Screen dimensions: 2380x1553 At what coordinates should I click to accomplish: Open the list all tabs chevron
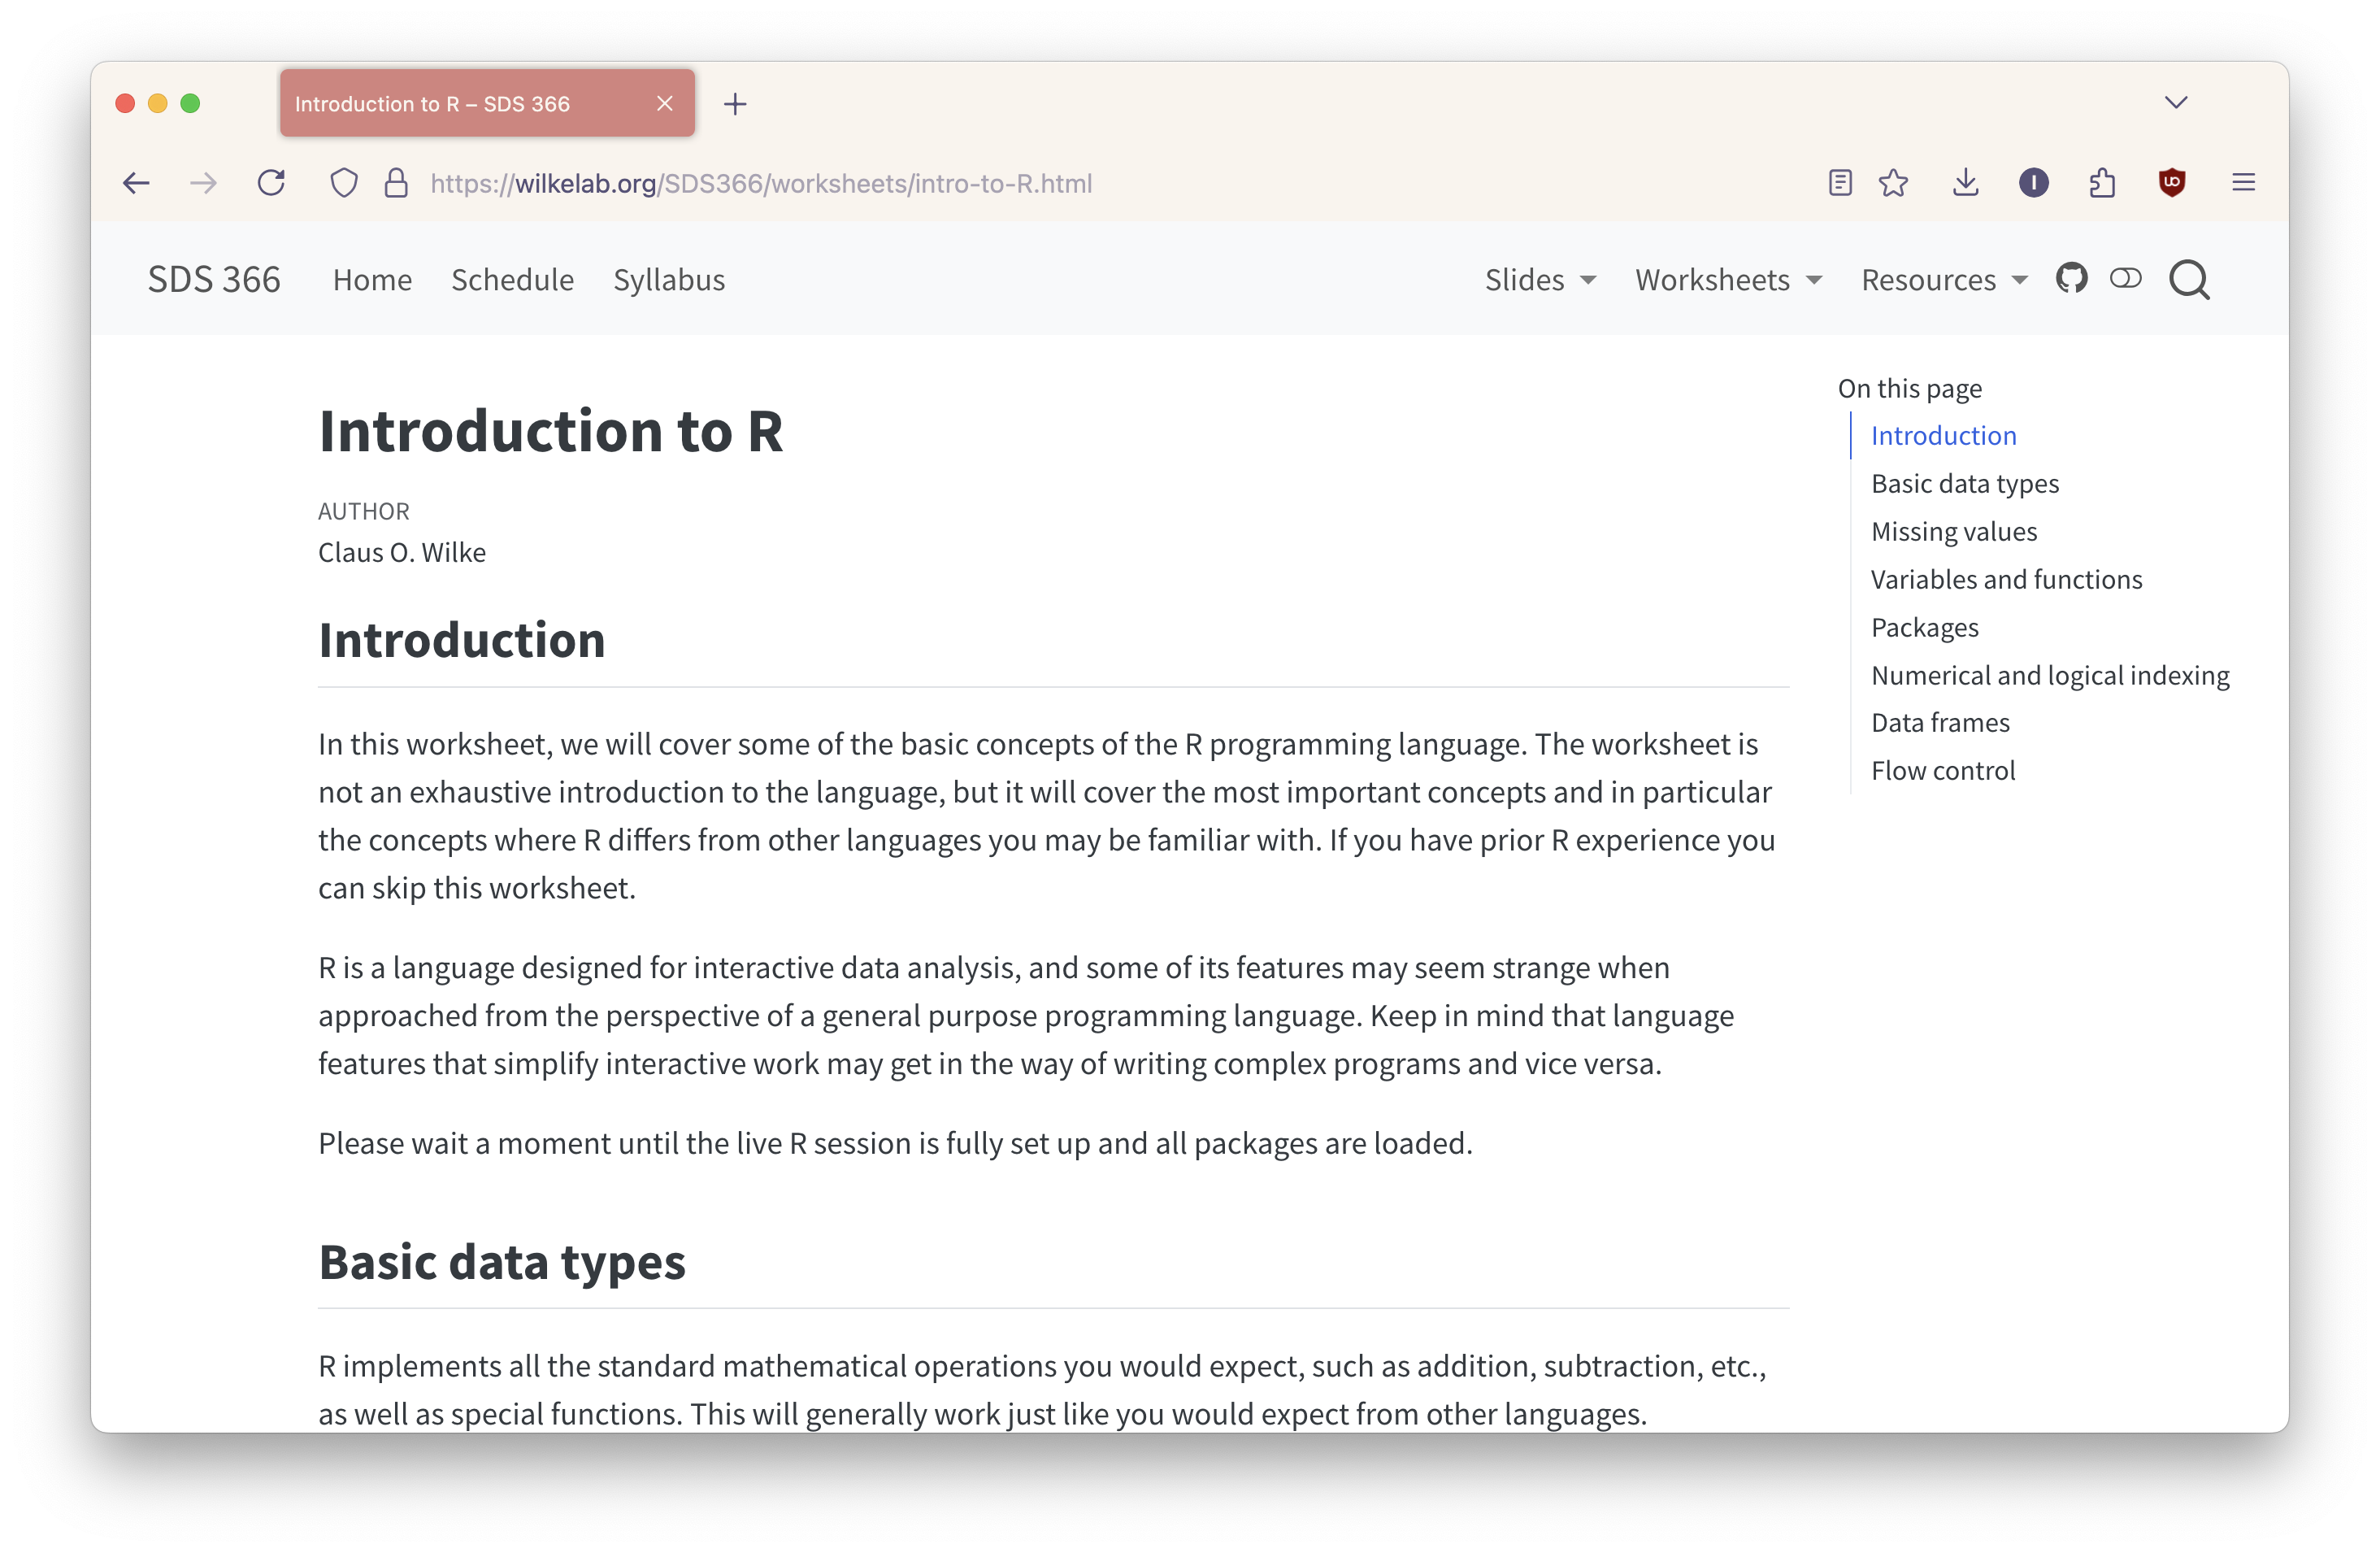click(x=2175, y=103)
